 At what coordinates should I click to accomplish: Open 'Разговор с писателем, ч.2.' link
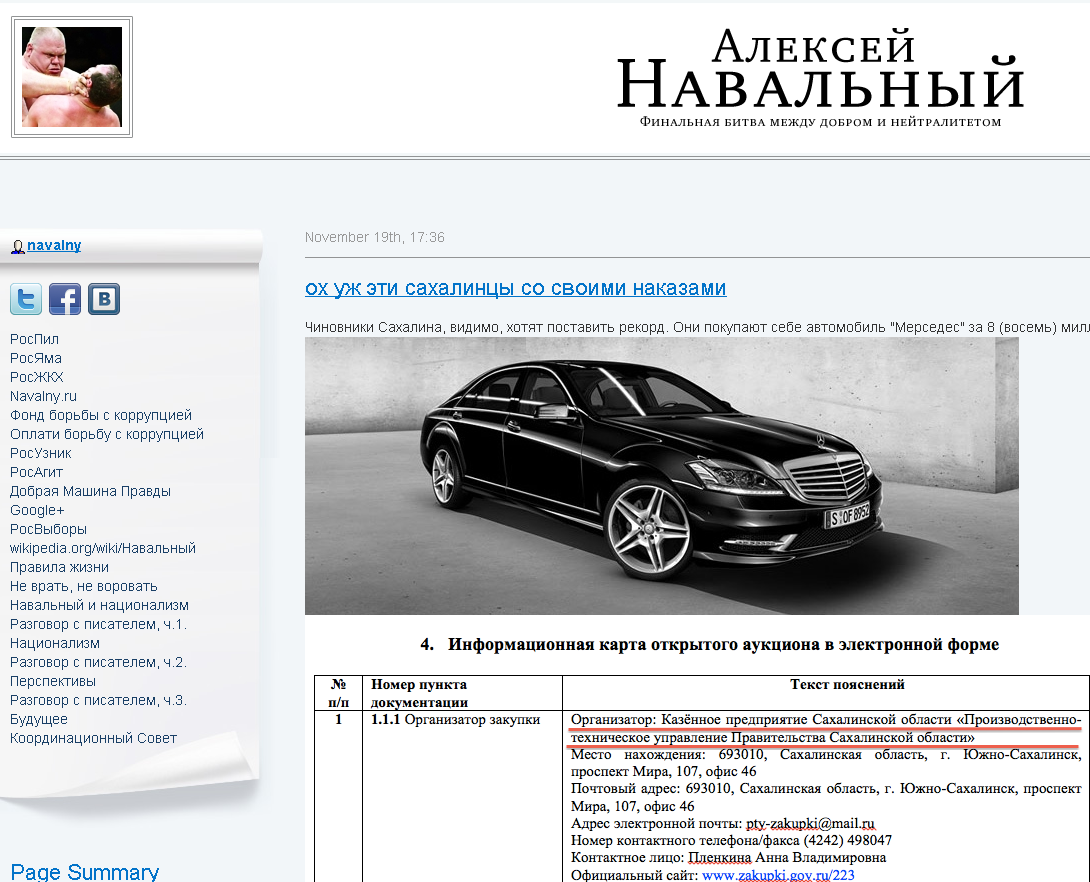[x=98, y=662]
